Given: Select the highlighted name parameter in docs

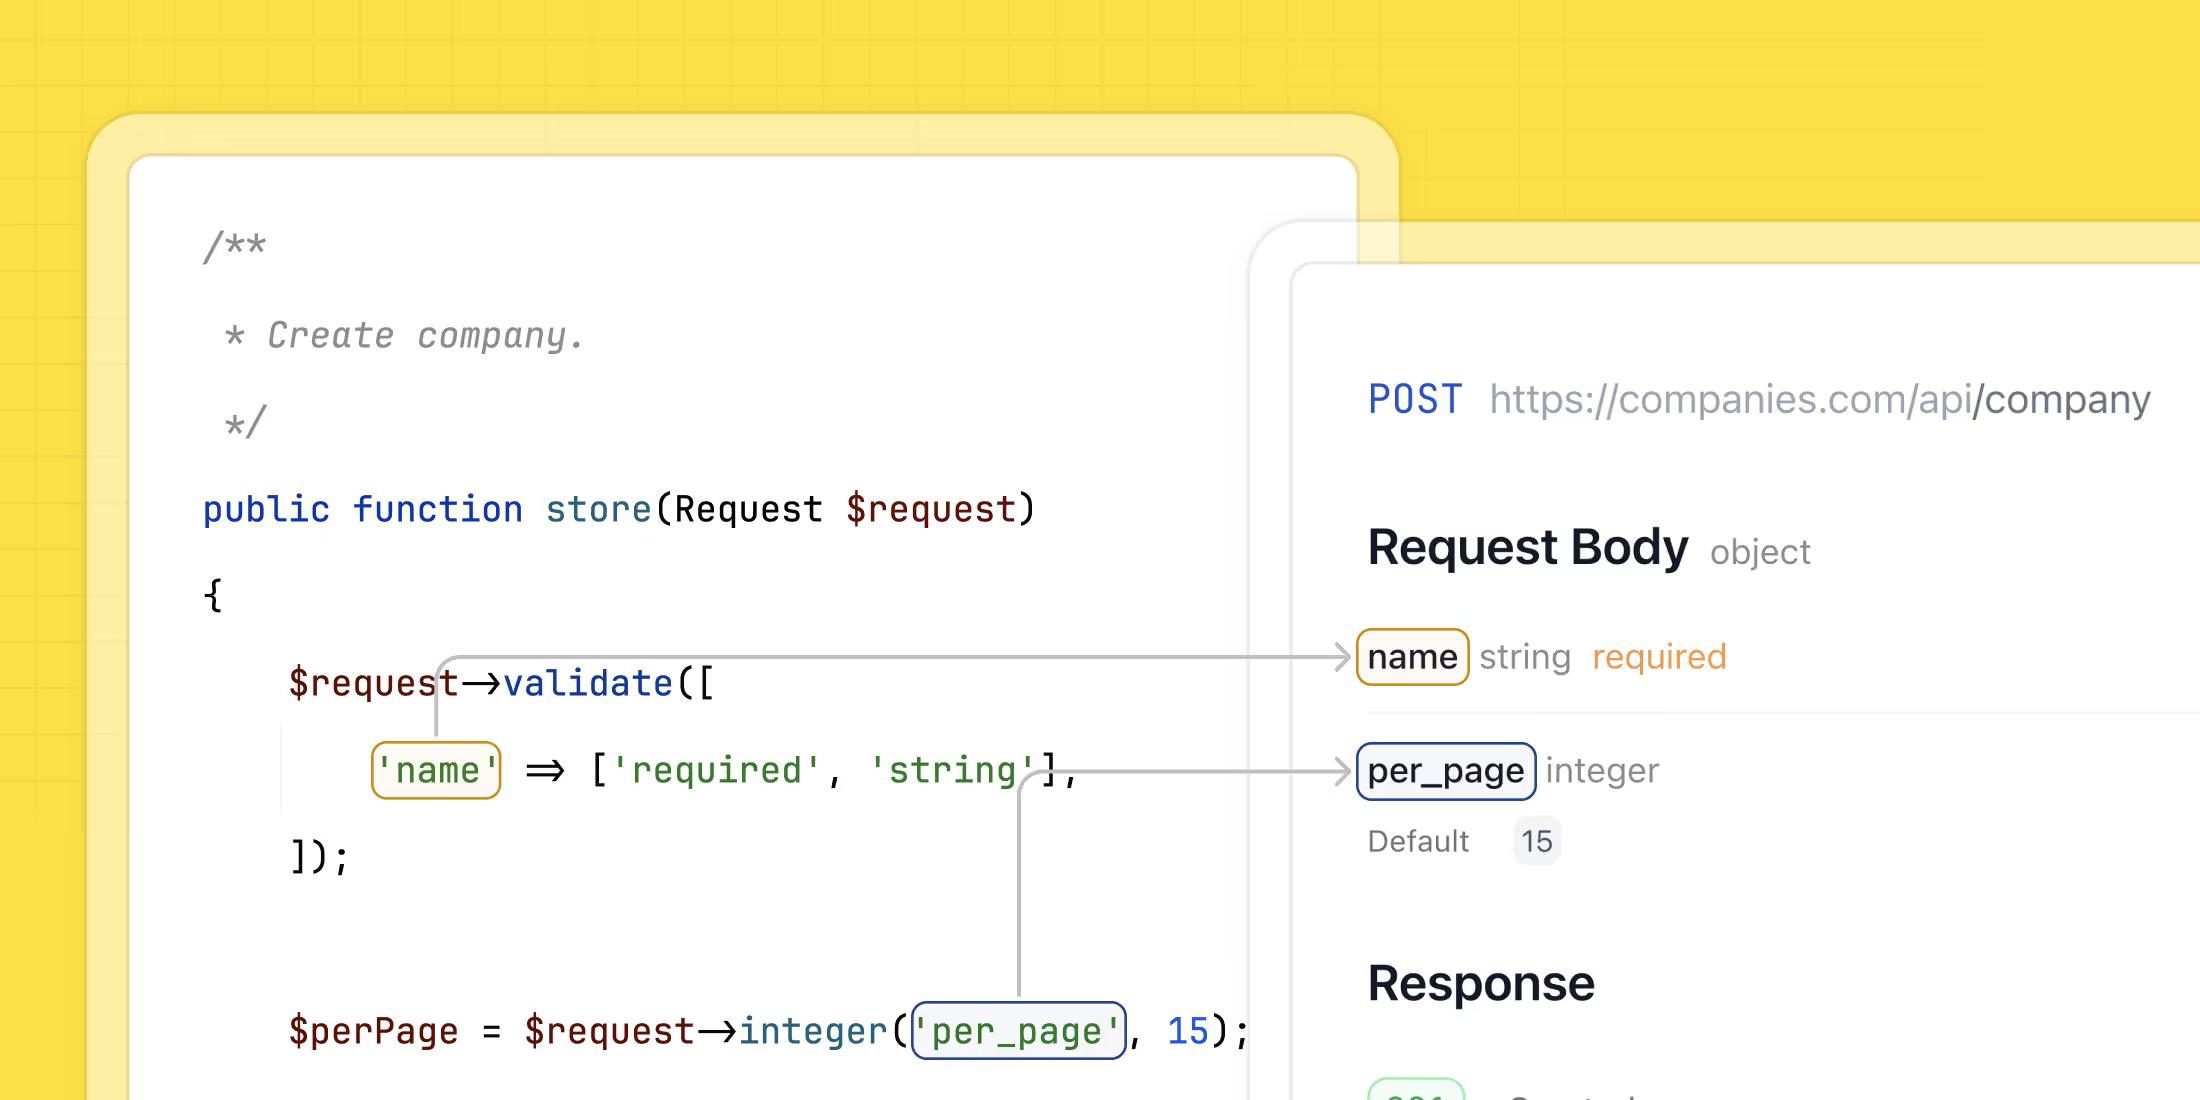Looking at the screenshot, I should [x=1412, y=657].
